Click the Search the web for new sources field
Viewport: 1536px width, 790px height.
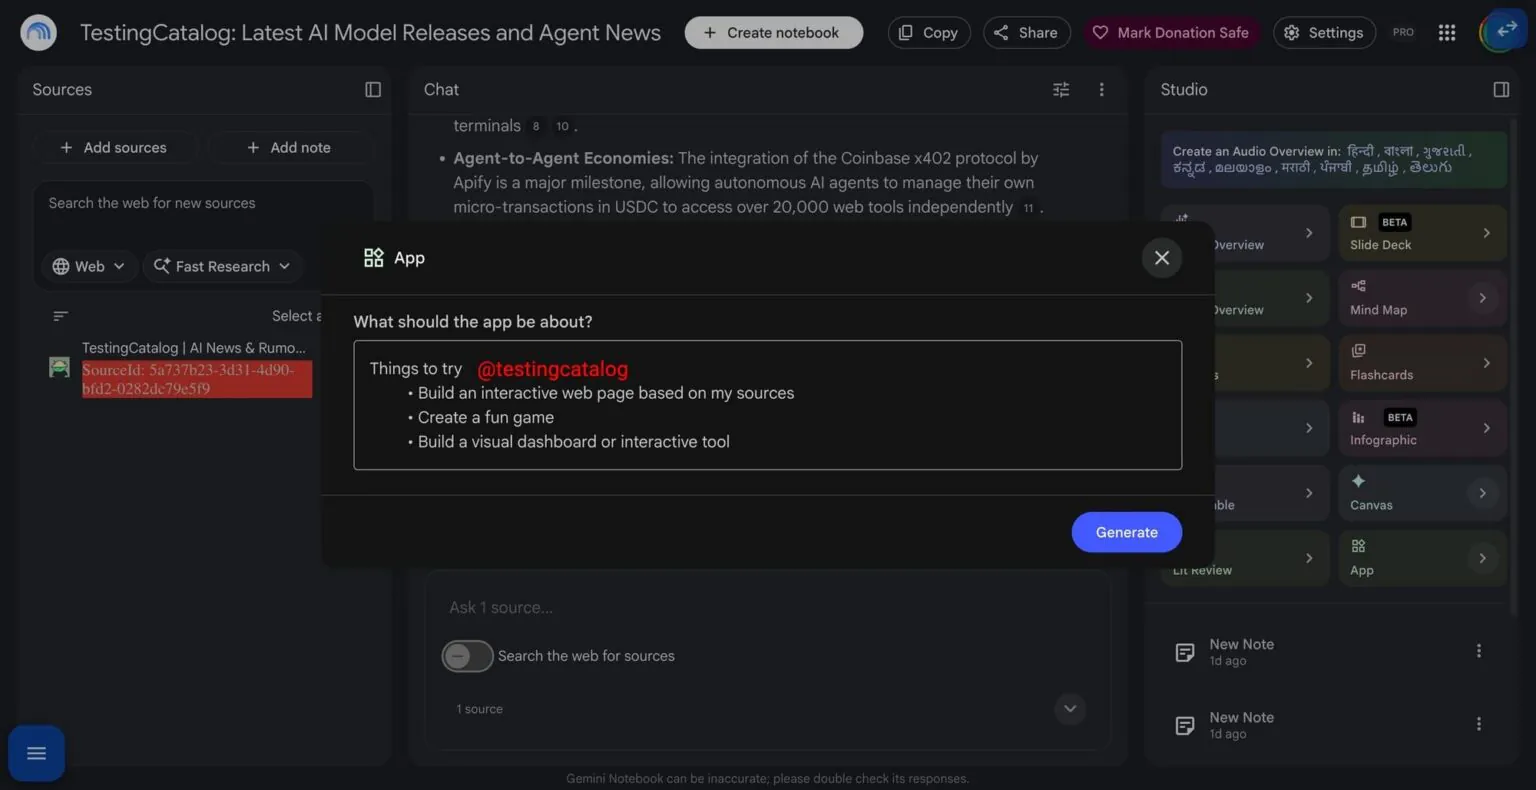pos(203,203)
